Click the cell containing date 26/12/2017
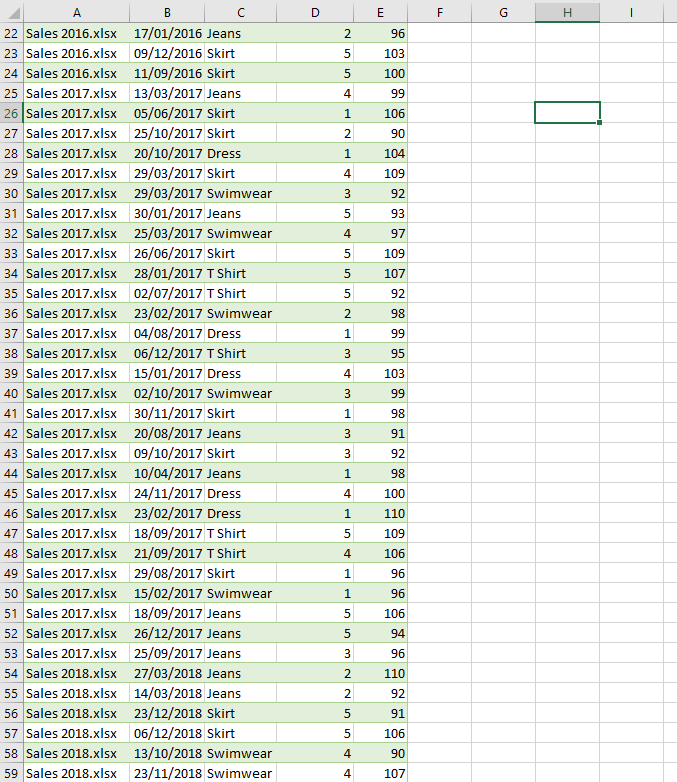This screenshot has width=677, height=782. [167, 633]
